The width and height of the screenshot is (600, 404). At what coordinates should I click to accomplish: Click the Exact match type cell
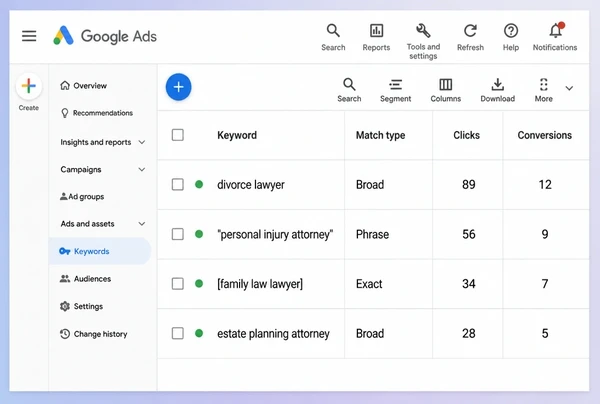369,284
